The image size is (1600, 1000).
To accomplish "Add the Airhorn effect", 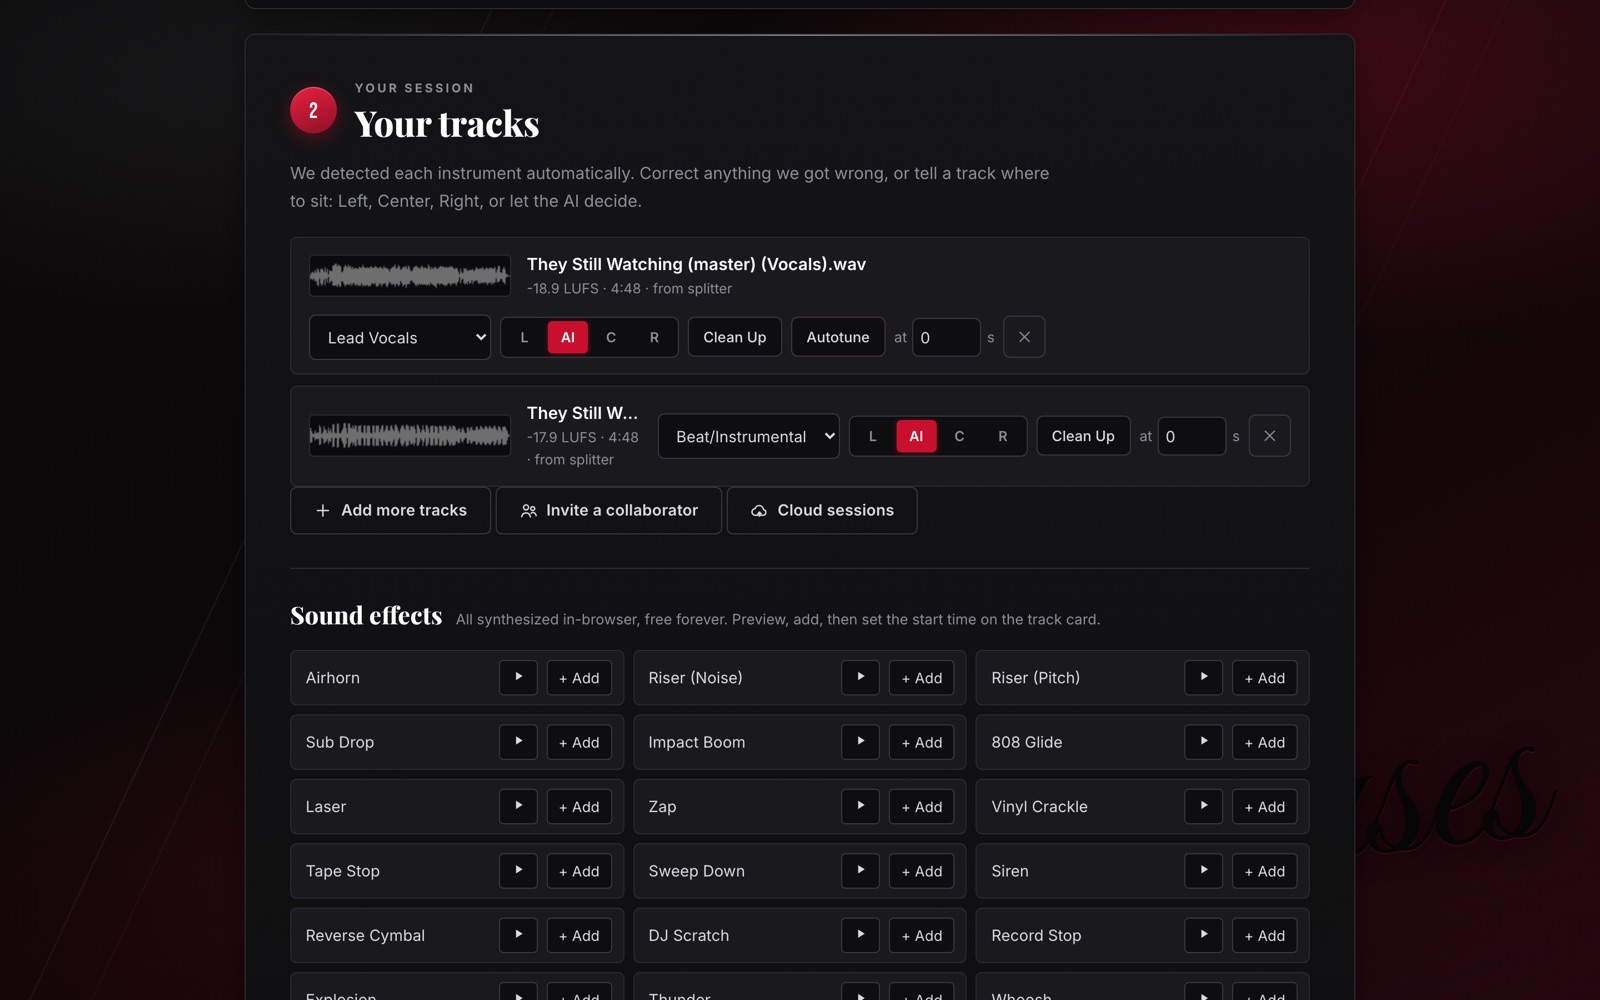I will click(x=579, y=678).
